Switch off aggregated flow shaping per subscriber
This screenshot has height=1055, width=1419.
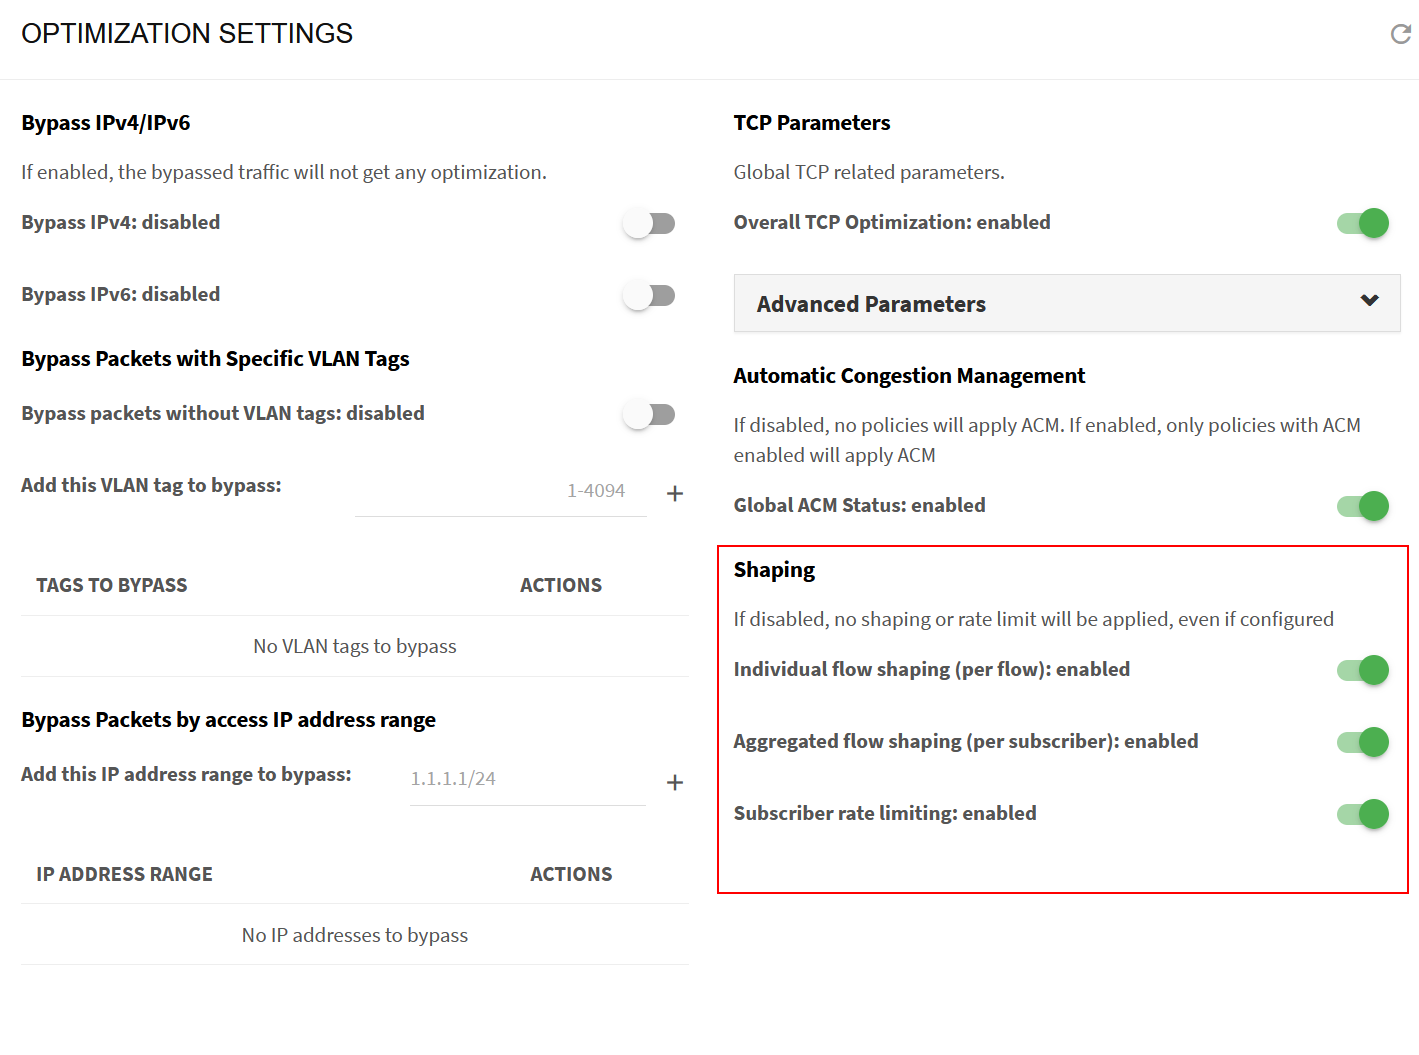click(x=1362, y=742)
